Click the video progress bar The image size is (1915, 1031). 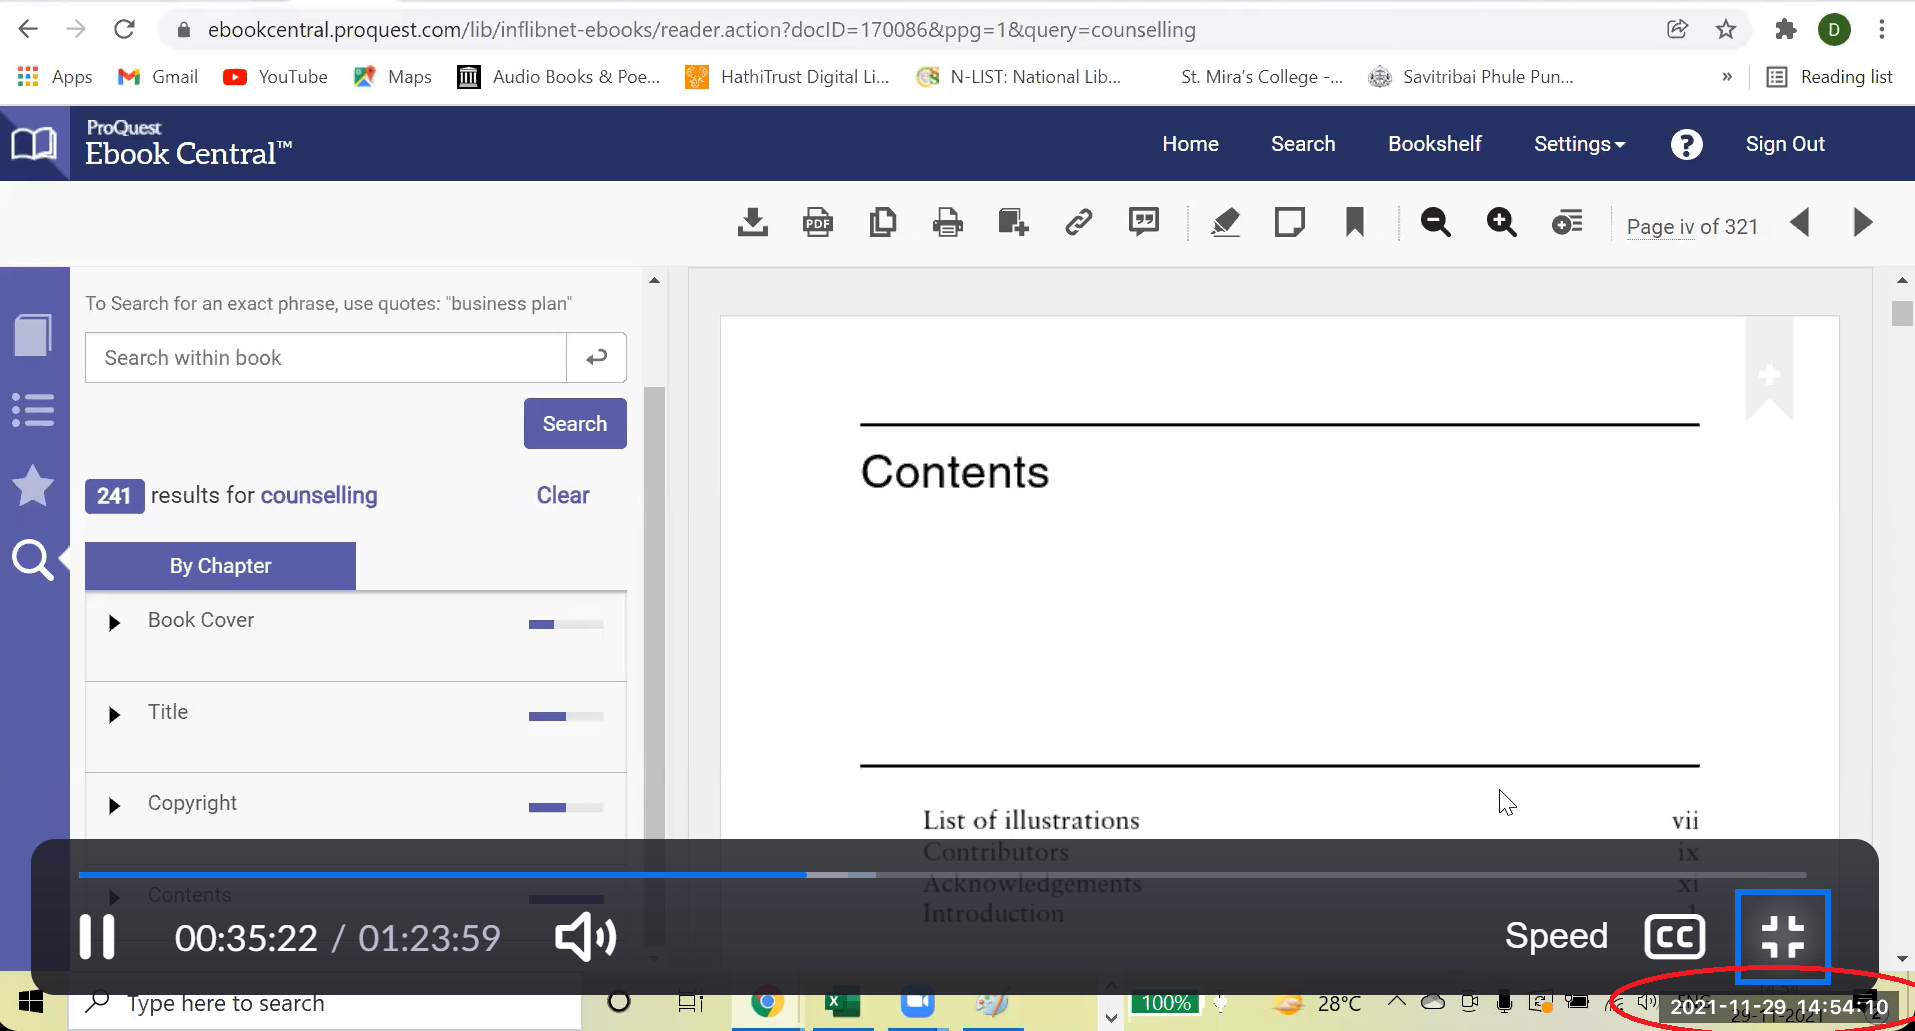point(940,875)
